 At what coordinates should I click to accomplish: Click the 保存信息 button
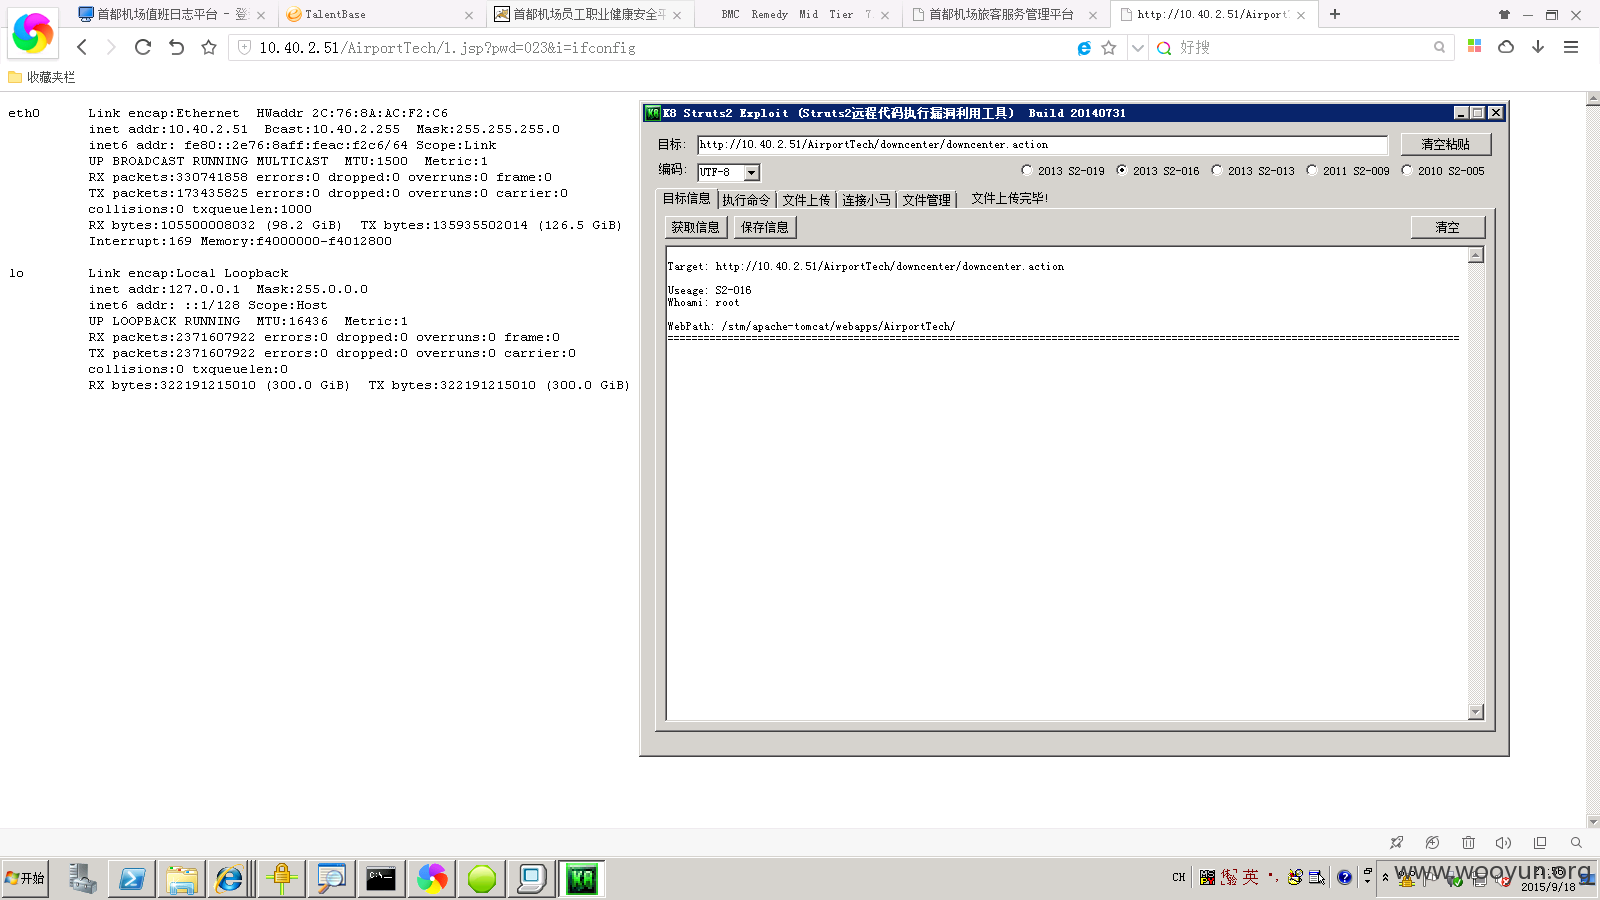765,227
